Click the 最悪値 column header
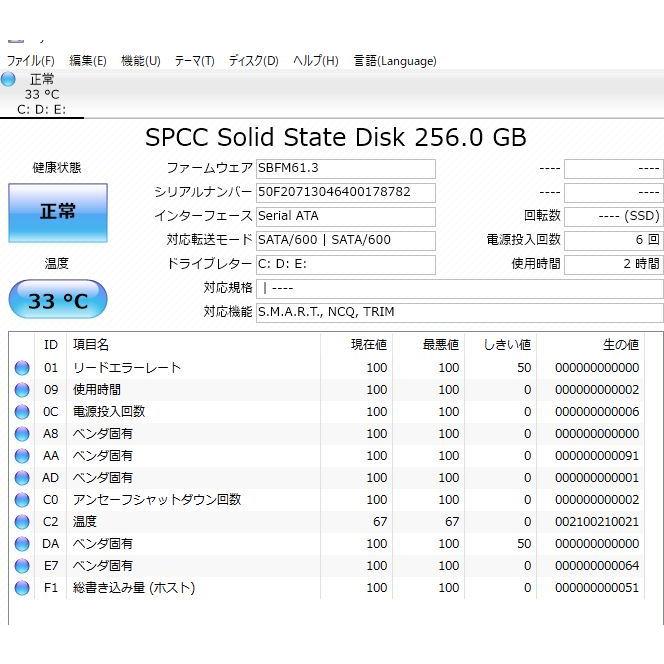664x664 pixels. (429, 345)
